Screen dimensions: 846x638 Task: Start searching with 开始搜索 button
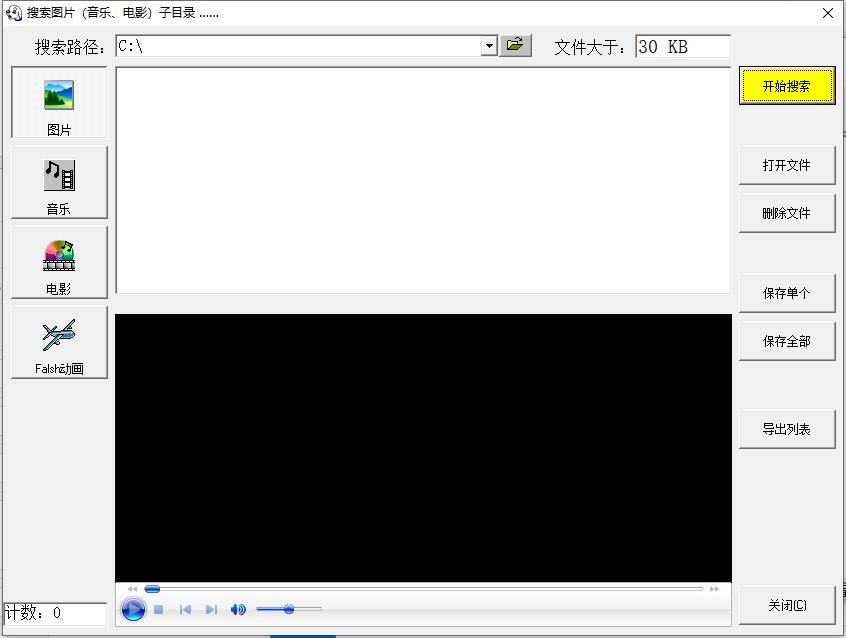point(787,86)
